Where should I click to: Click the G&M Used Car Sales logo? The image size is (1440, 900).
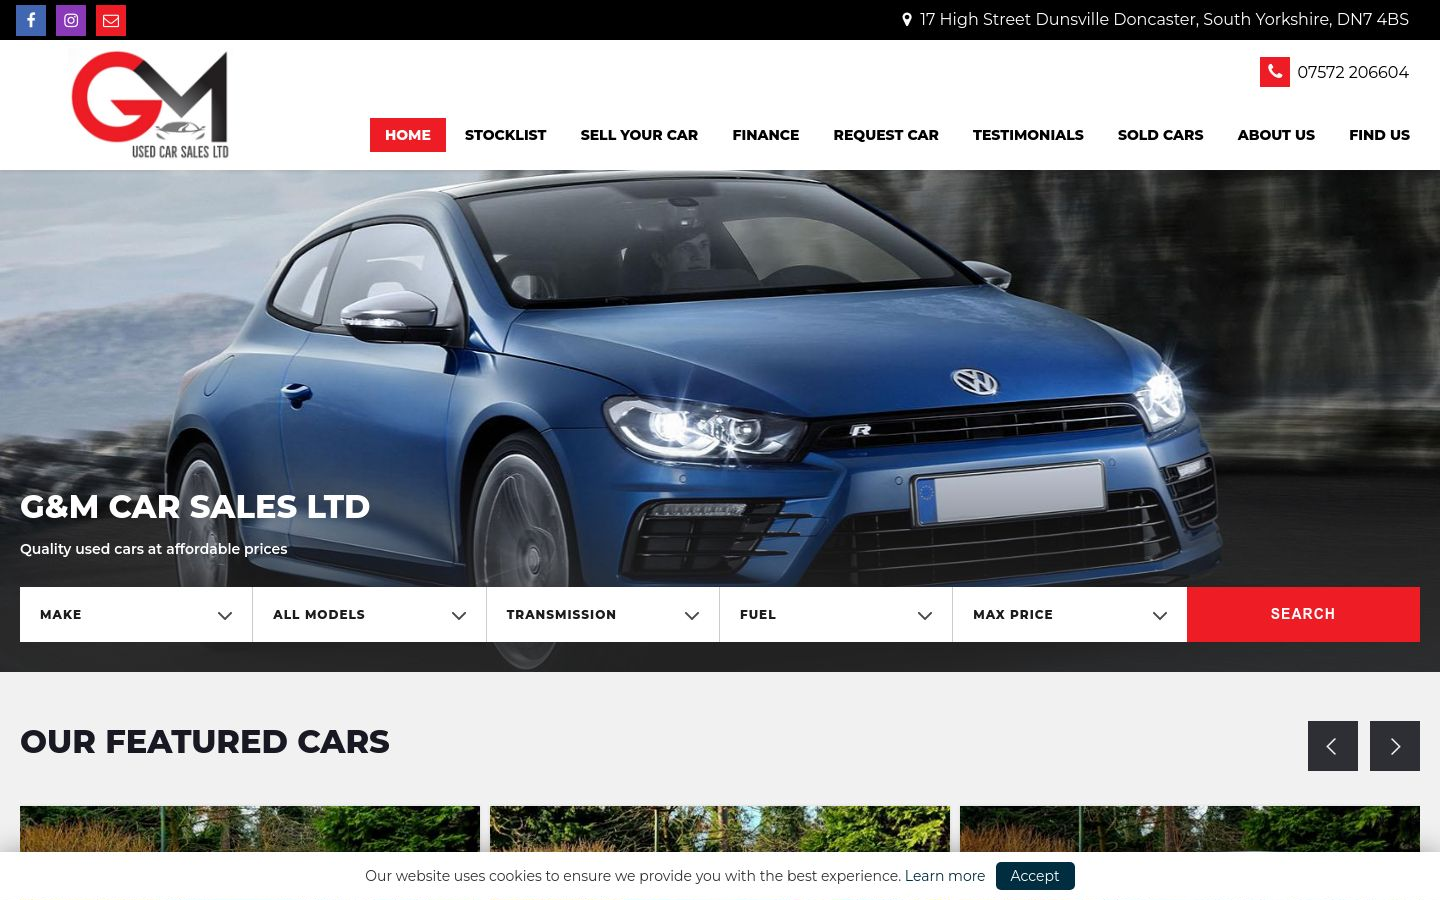point(150,105)
